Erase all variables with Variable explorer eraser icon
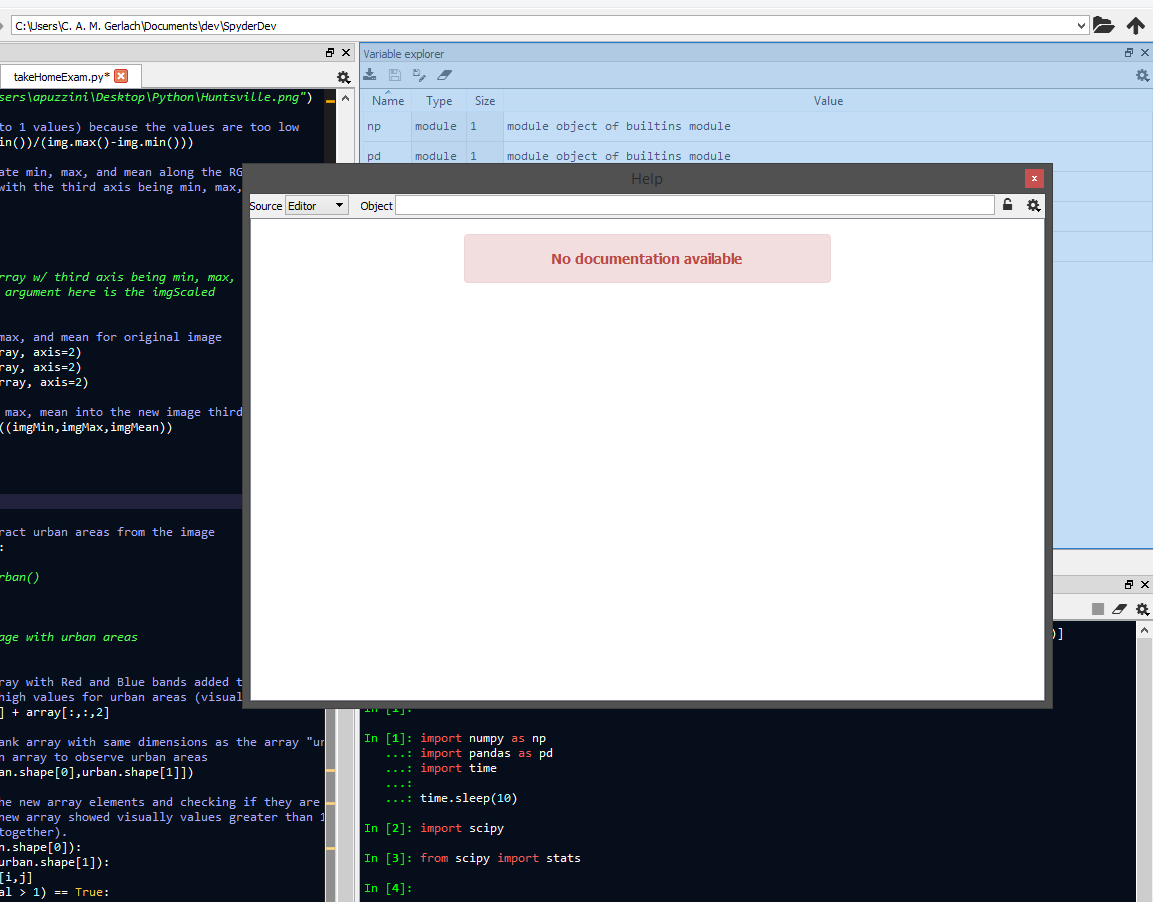1153x902 pixels. point(444,74)
